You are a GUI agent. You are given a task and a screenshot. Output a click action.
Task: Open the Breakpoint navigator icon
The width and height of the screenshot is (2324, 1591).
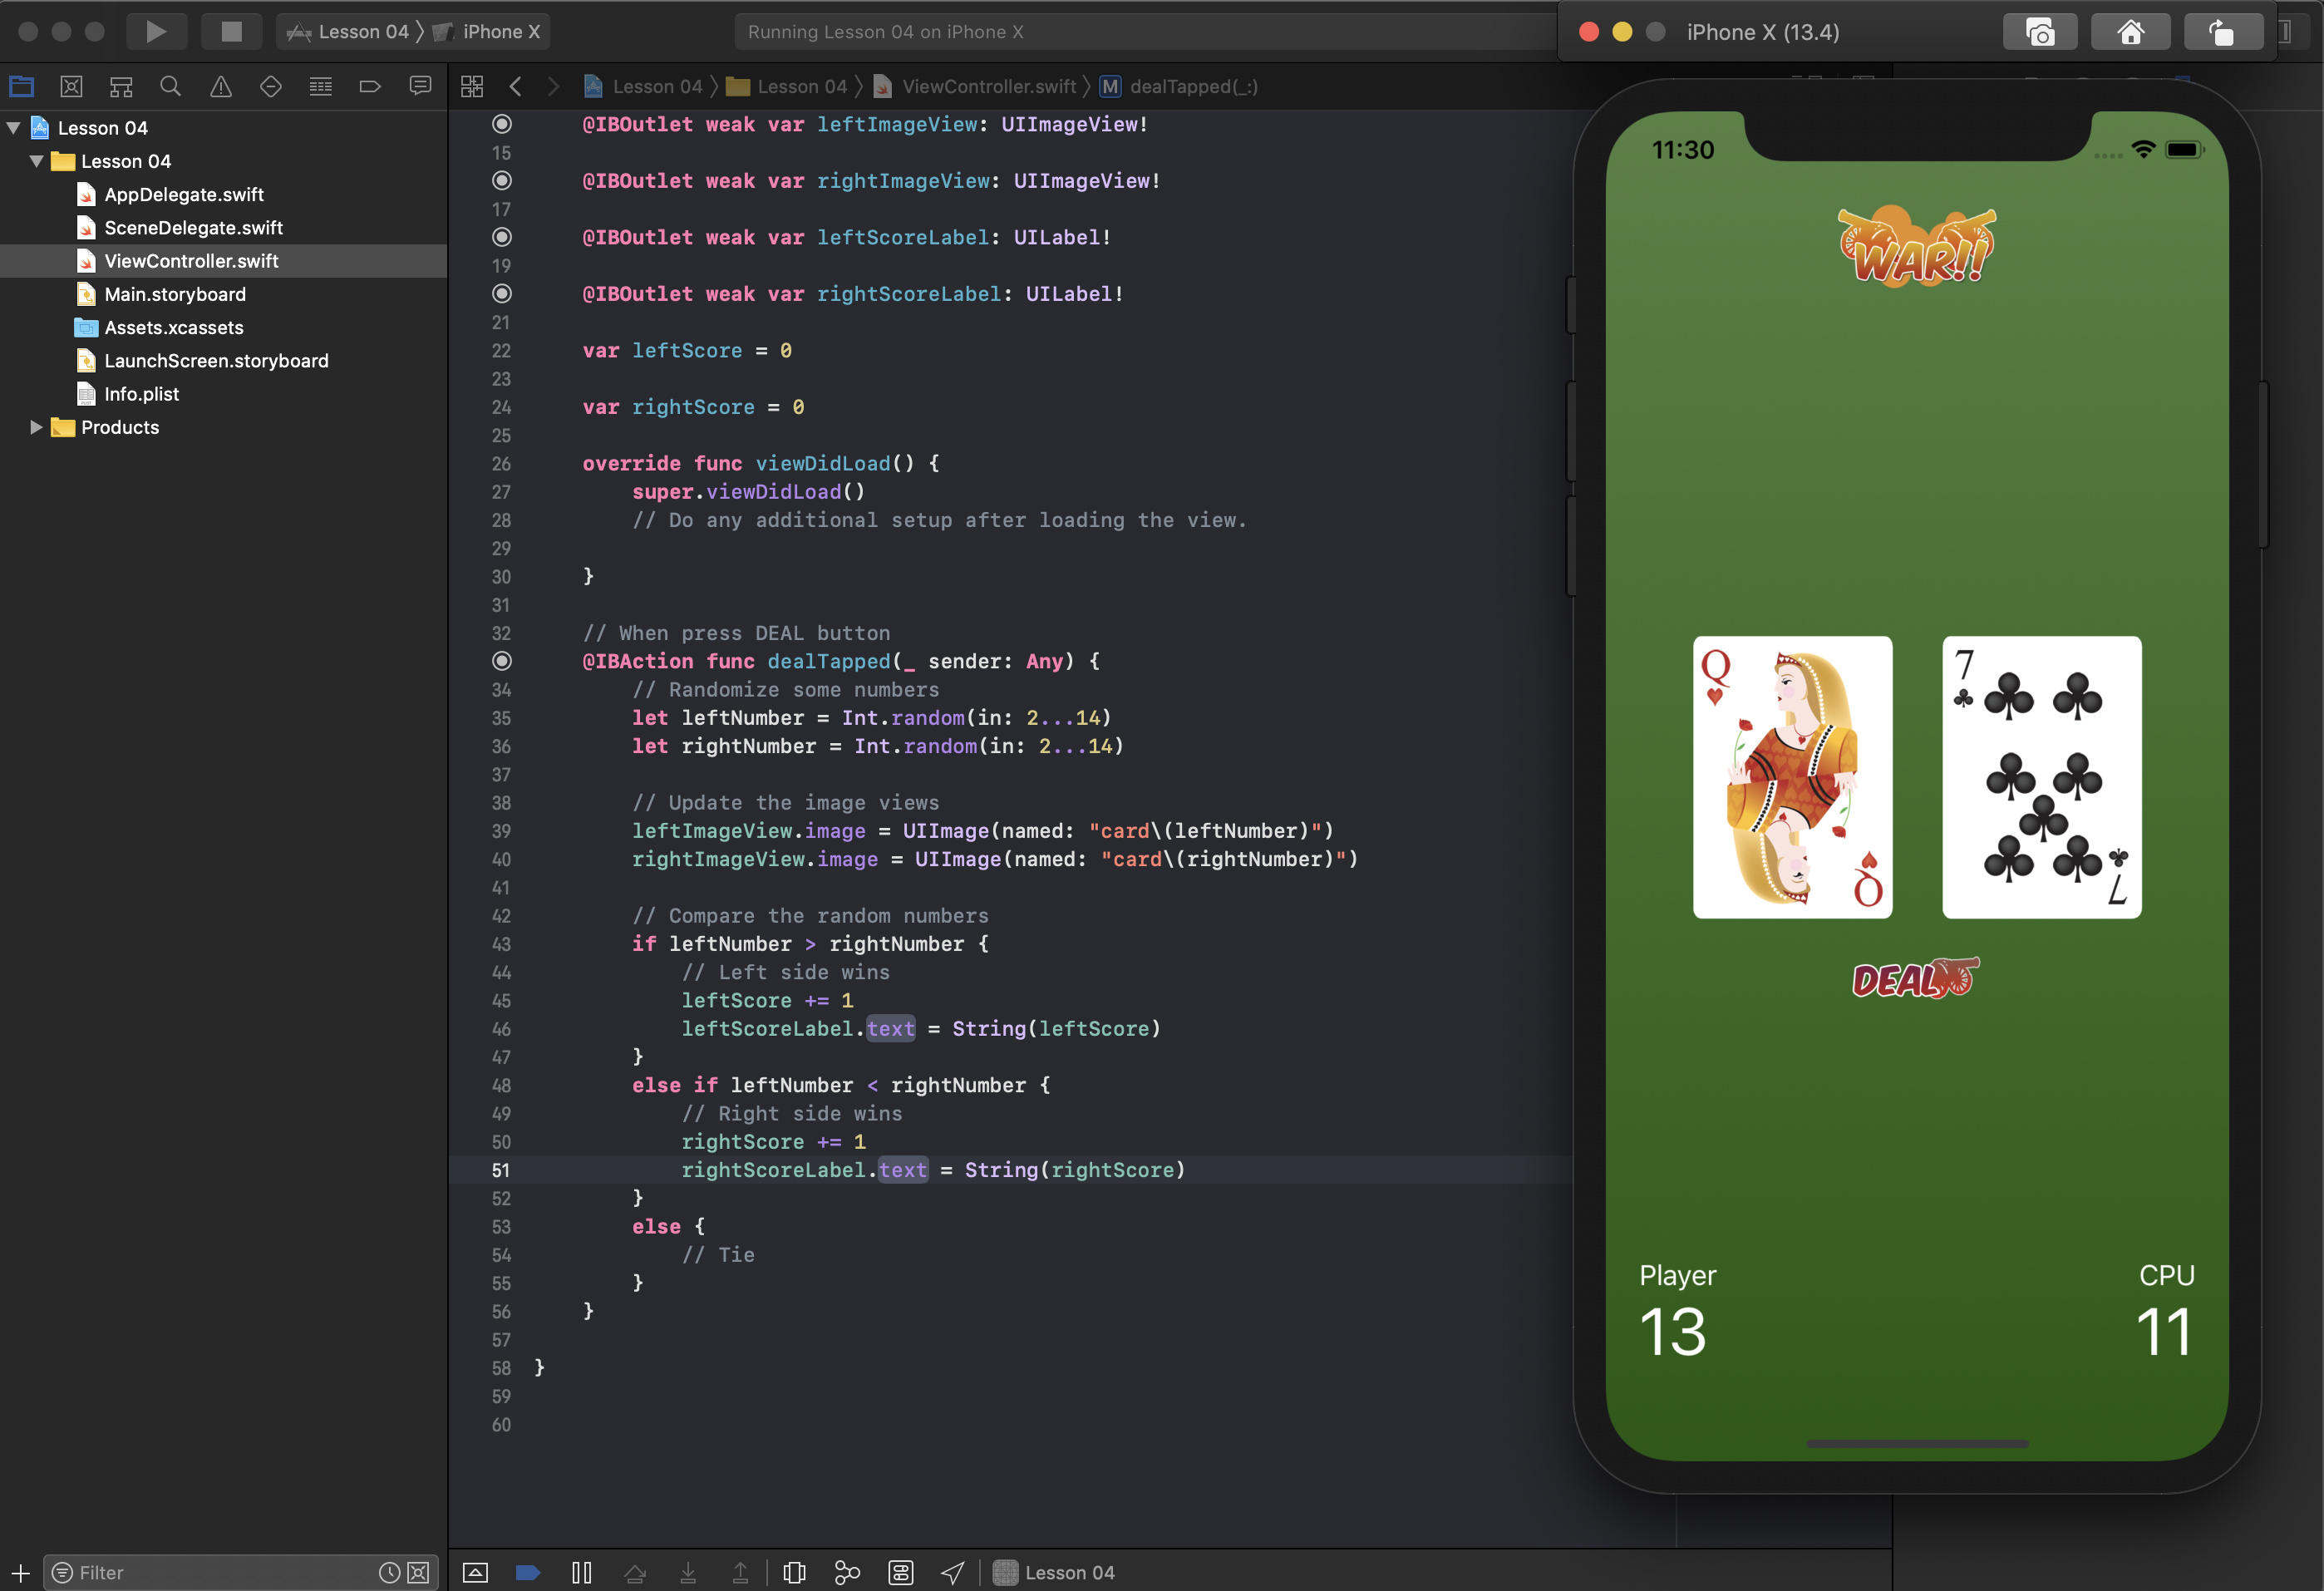click(369, 86)
